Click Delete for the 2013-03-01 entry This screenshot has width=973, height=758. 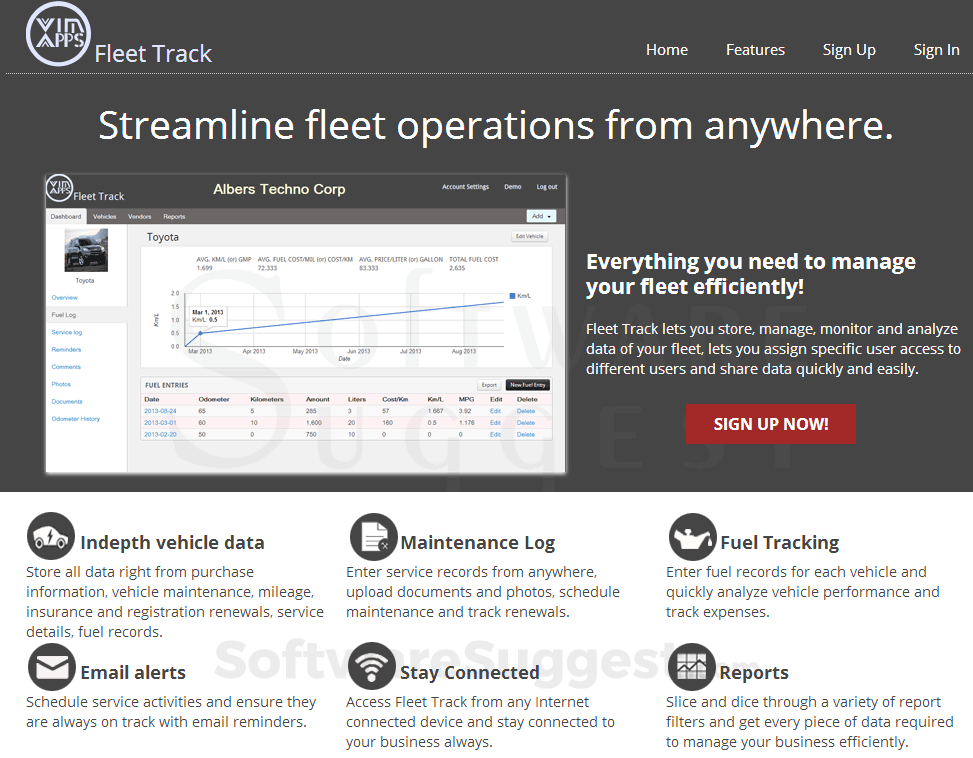526,423
